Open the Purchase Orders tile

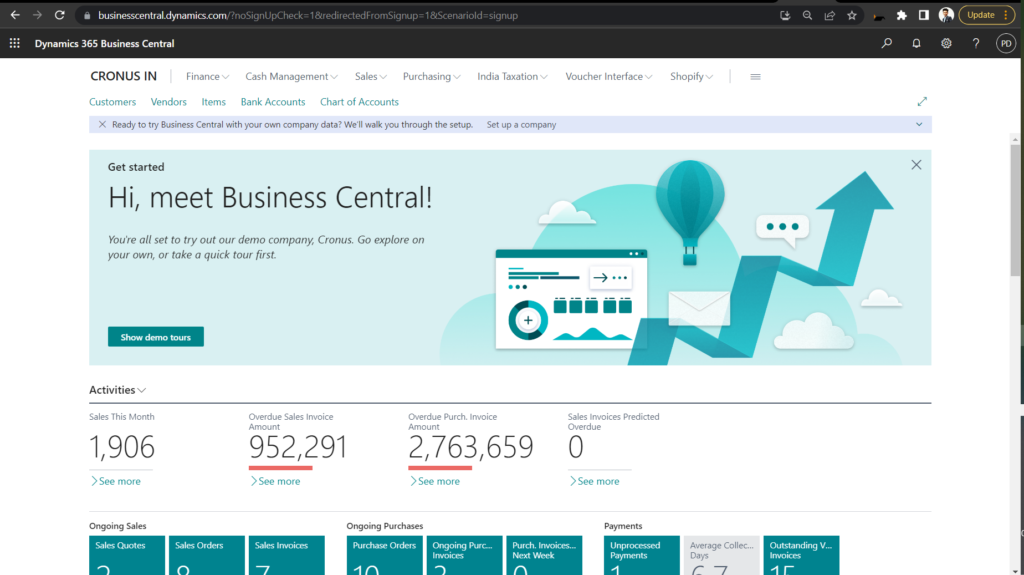click(384, 555)
